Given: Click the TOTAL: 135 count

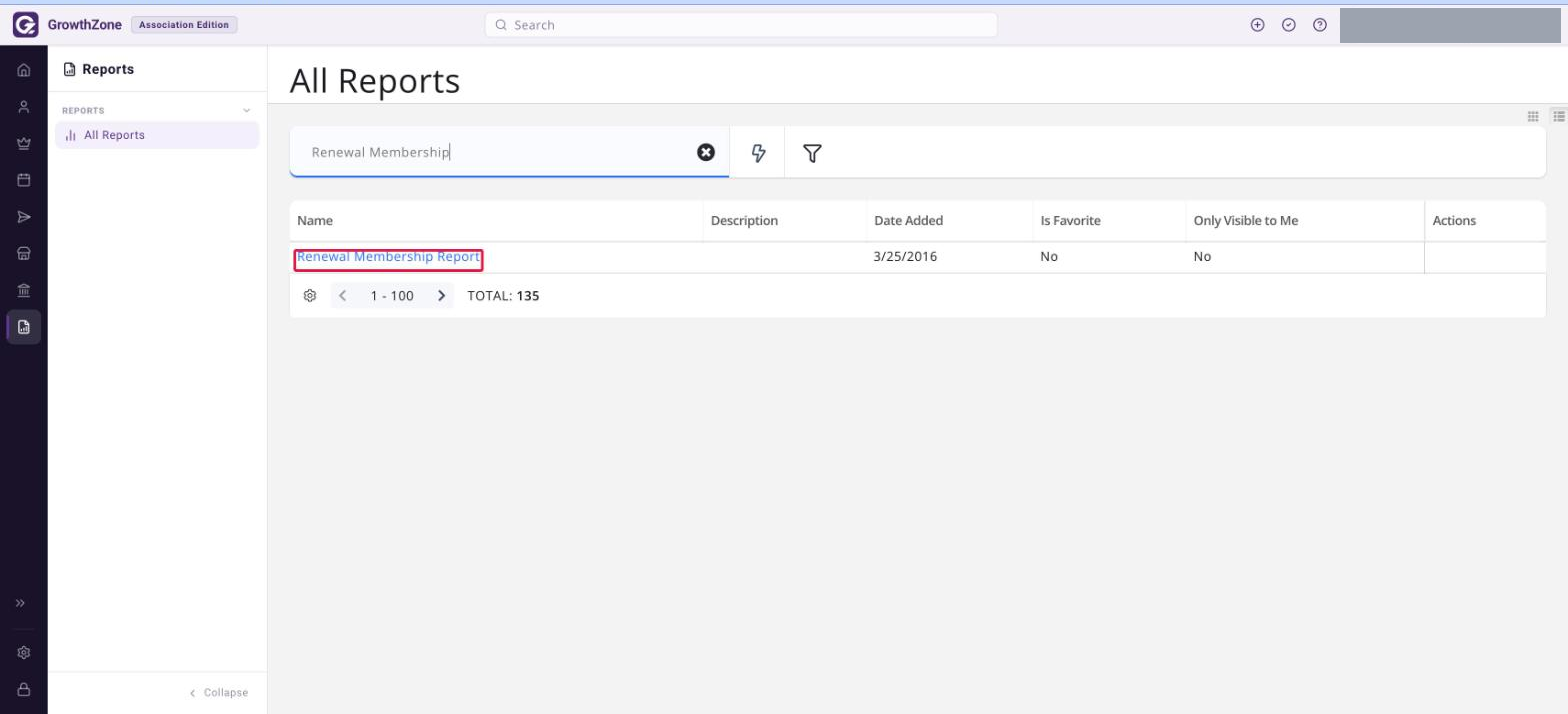Looking at the screenshot, I should pos(503,296).
